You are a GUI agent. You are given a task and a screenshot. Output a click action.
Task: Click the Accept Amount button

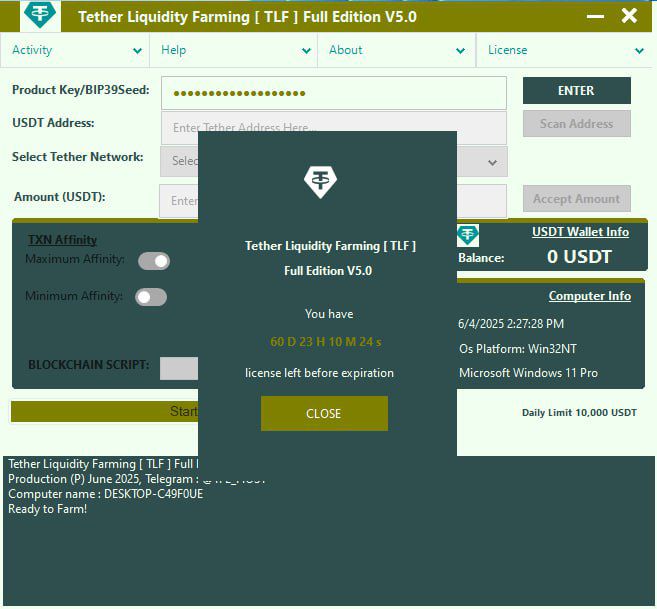coord(576,199)
